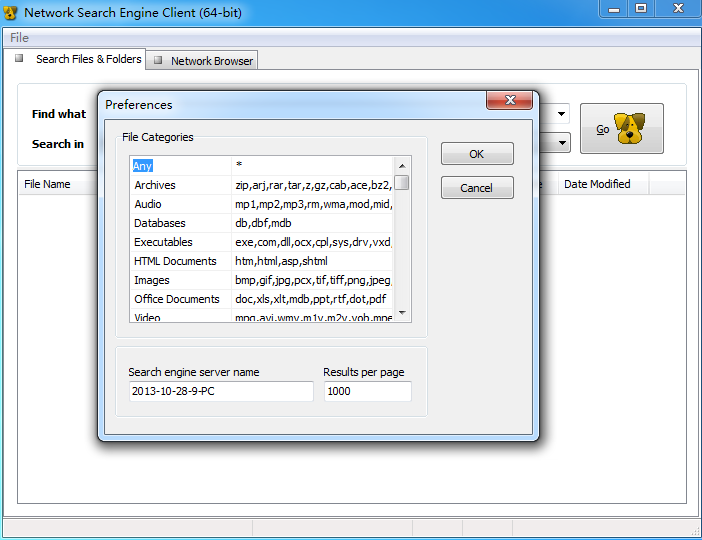Screen dimensions: 702x540
Task: Select the Images category row
Action: coord(261,280)
